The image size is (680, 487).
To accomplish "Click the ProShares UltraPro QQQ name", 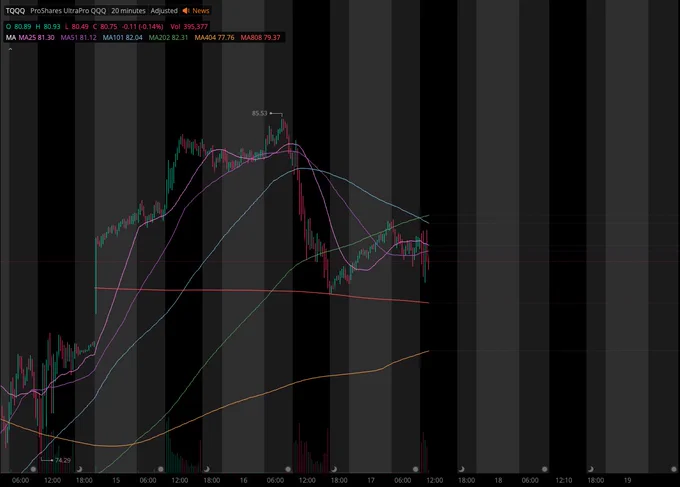I will [68, 11].
